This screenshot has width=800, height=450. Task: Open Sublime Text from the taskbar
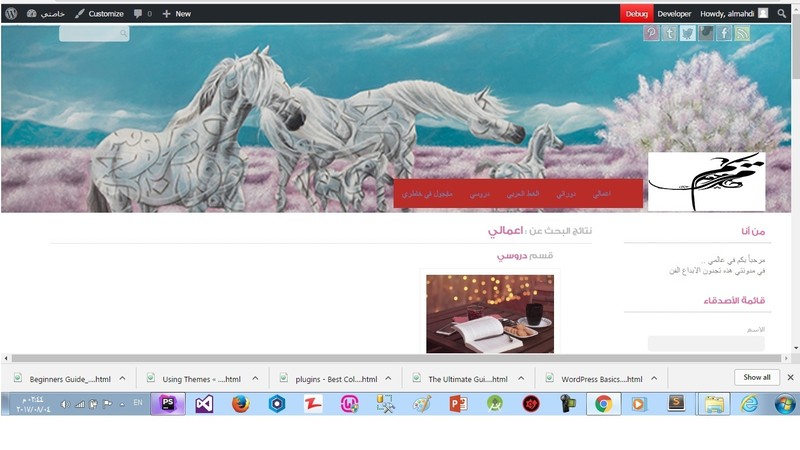click(x=677, y=404)
